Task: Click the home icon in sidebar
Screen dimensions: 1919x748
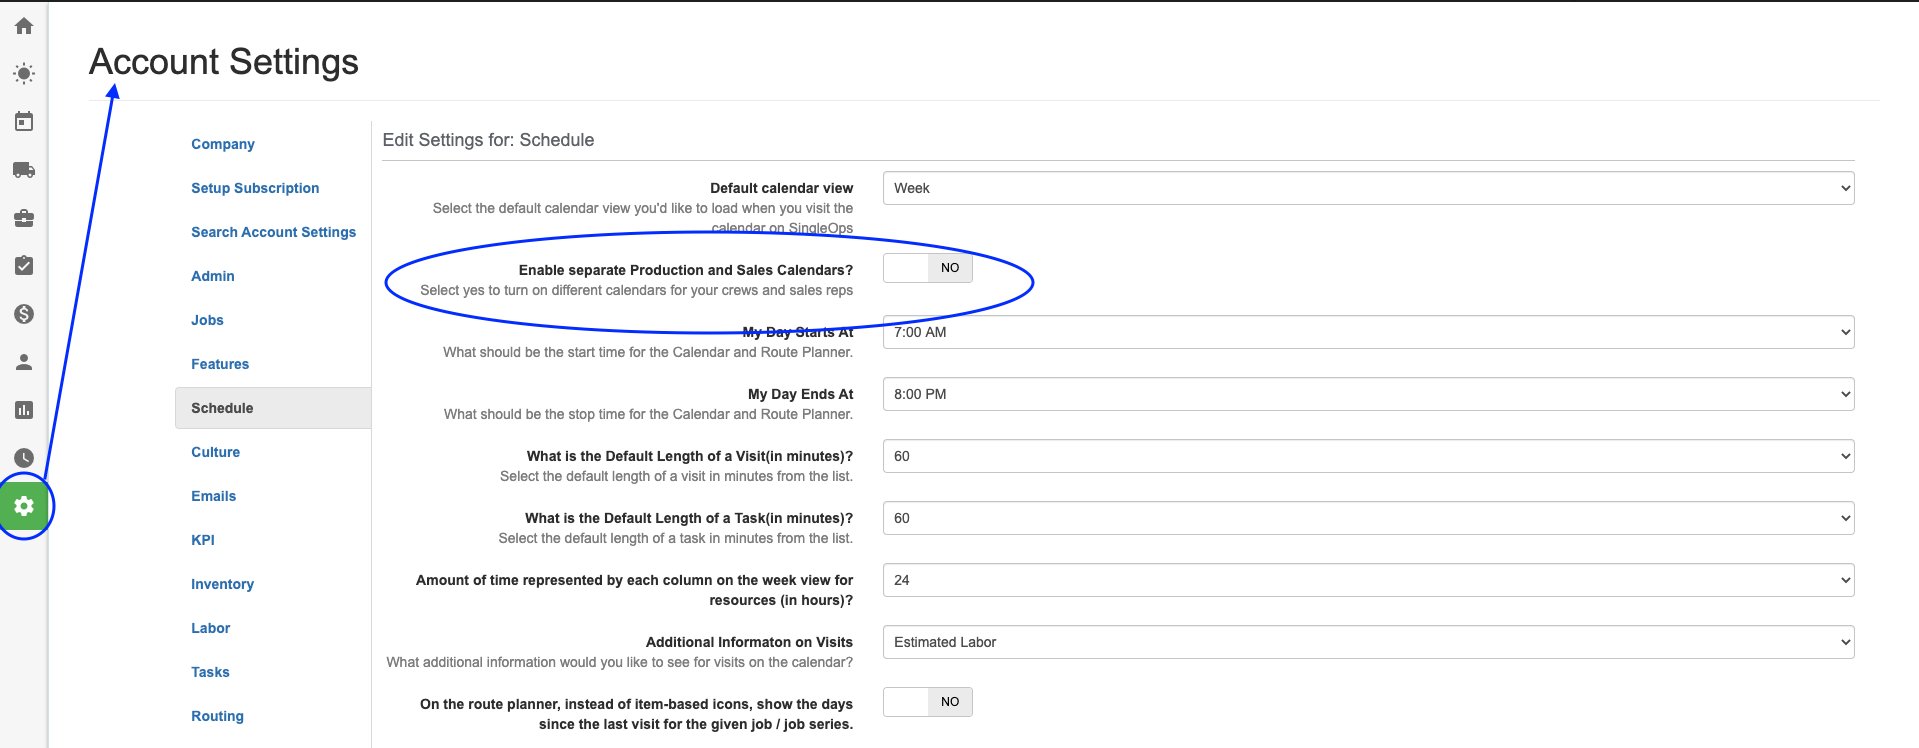Action: [24, 26]
